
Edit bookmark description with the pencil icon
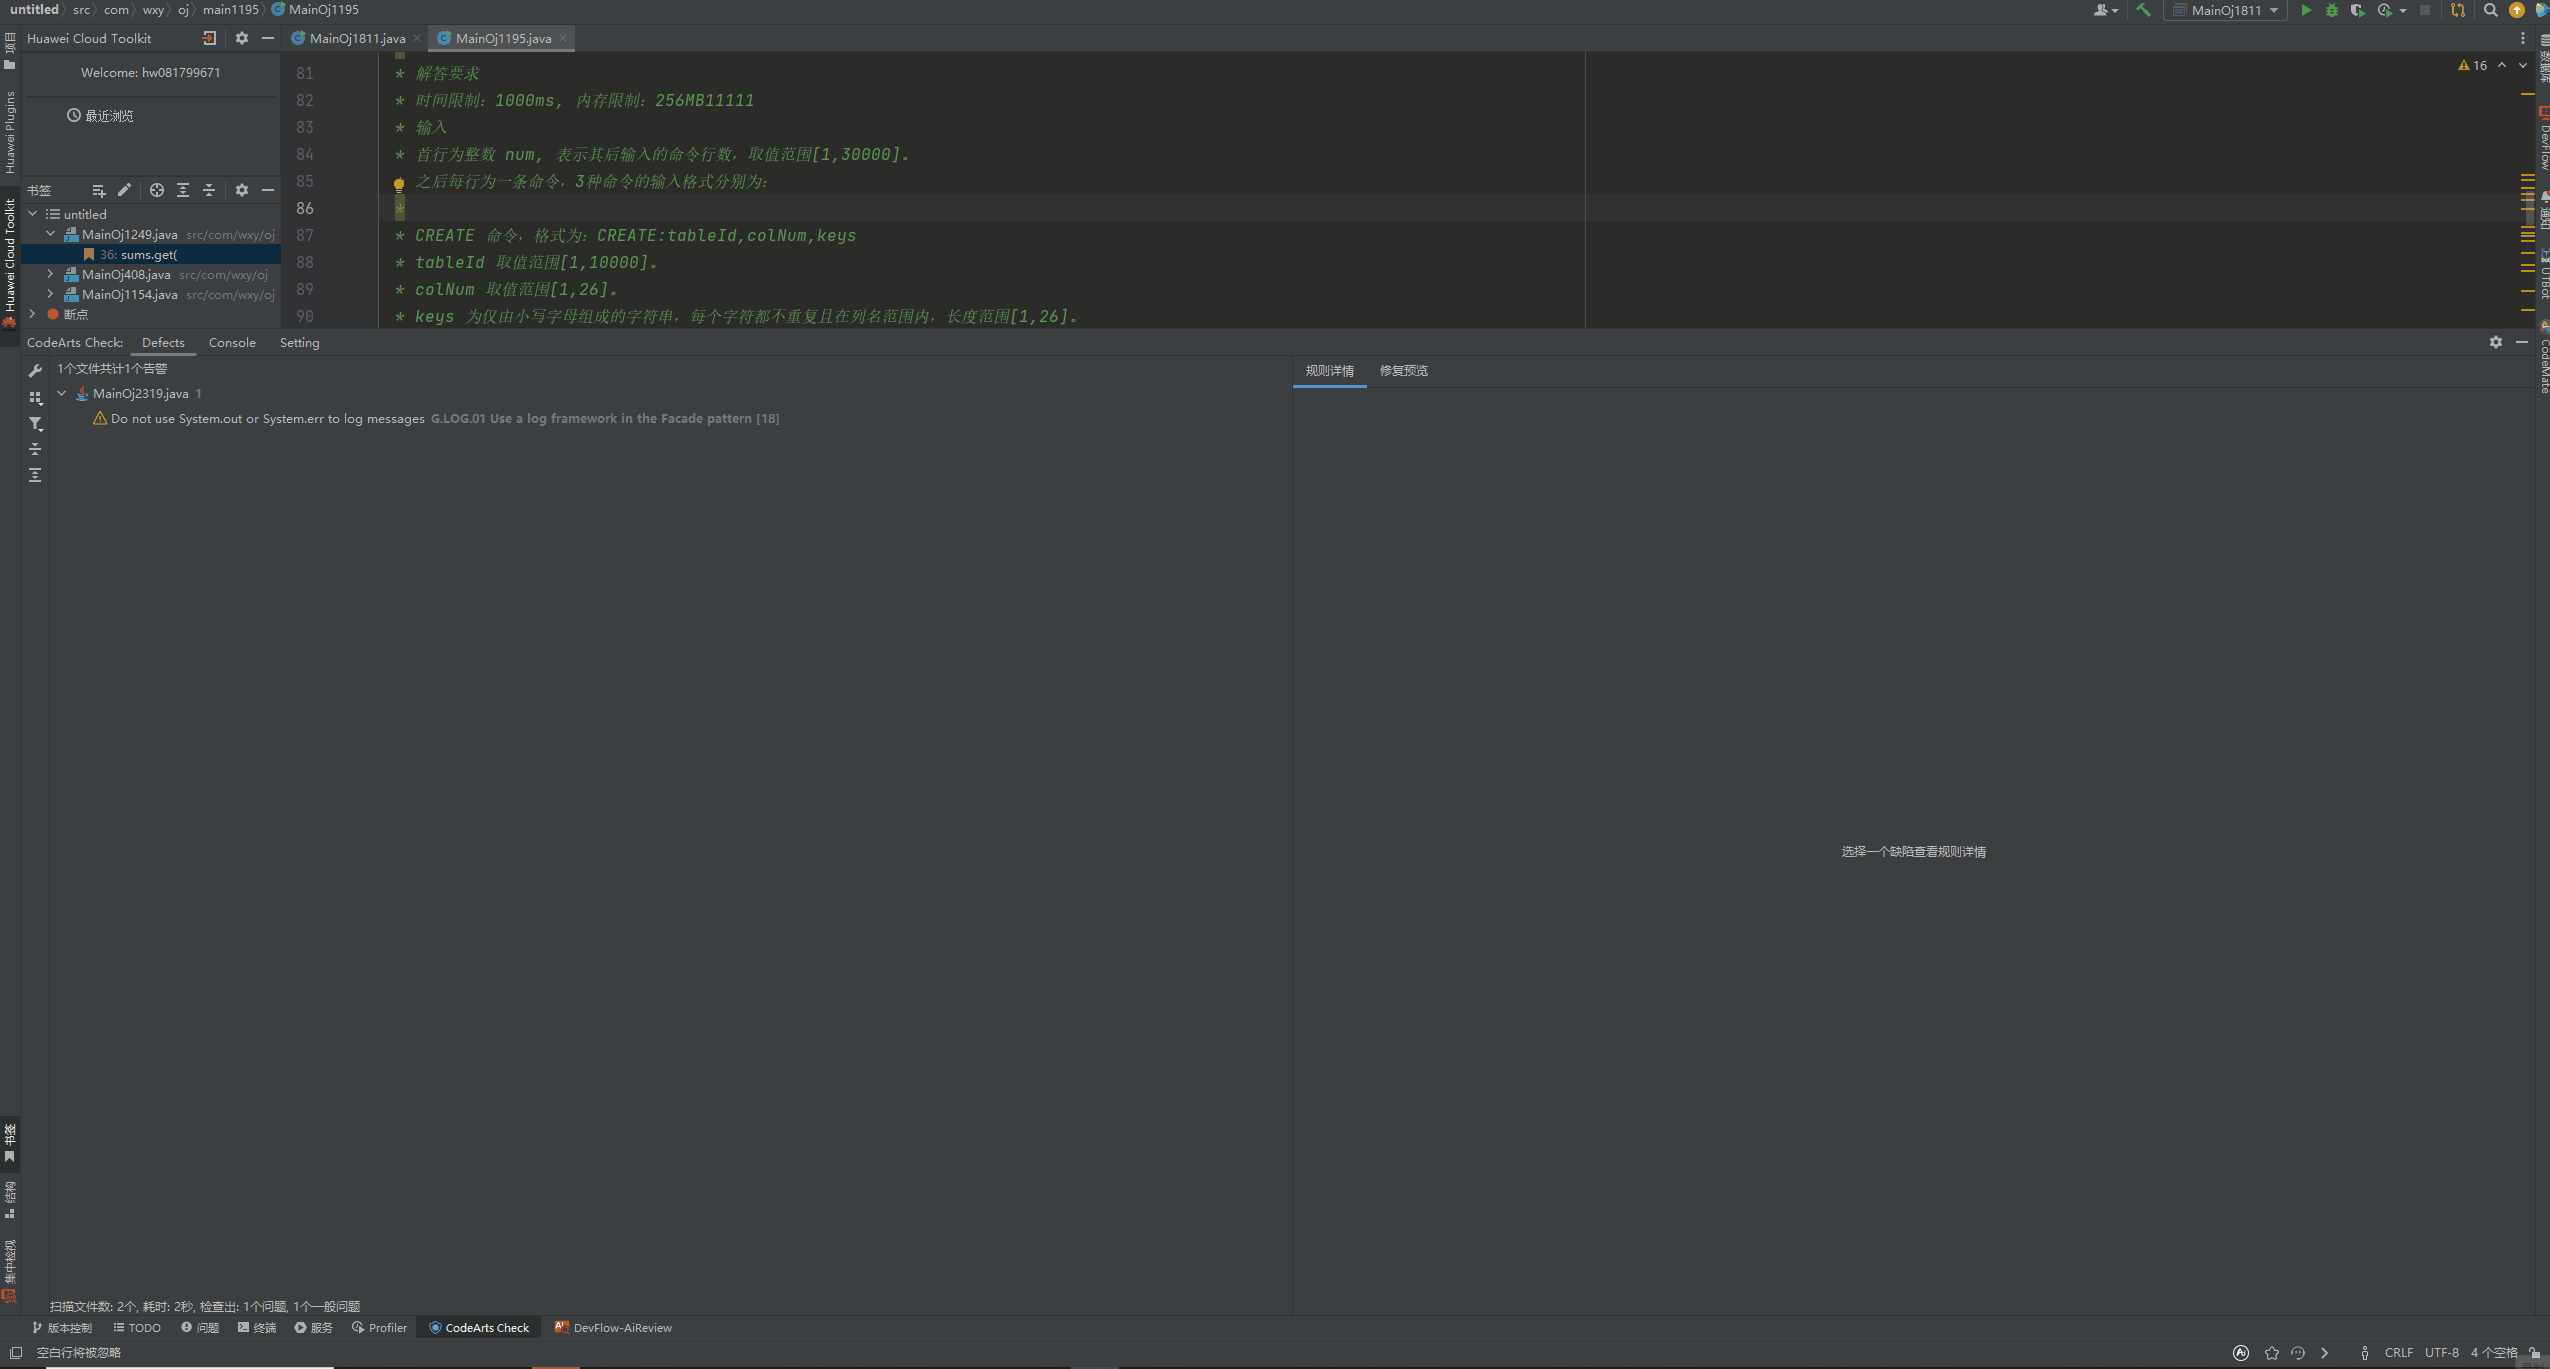[124, 190]
